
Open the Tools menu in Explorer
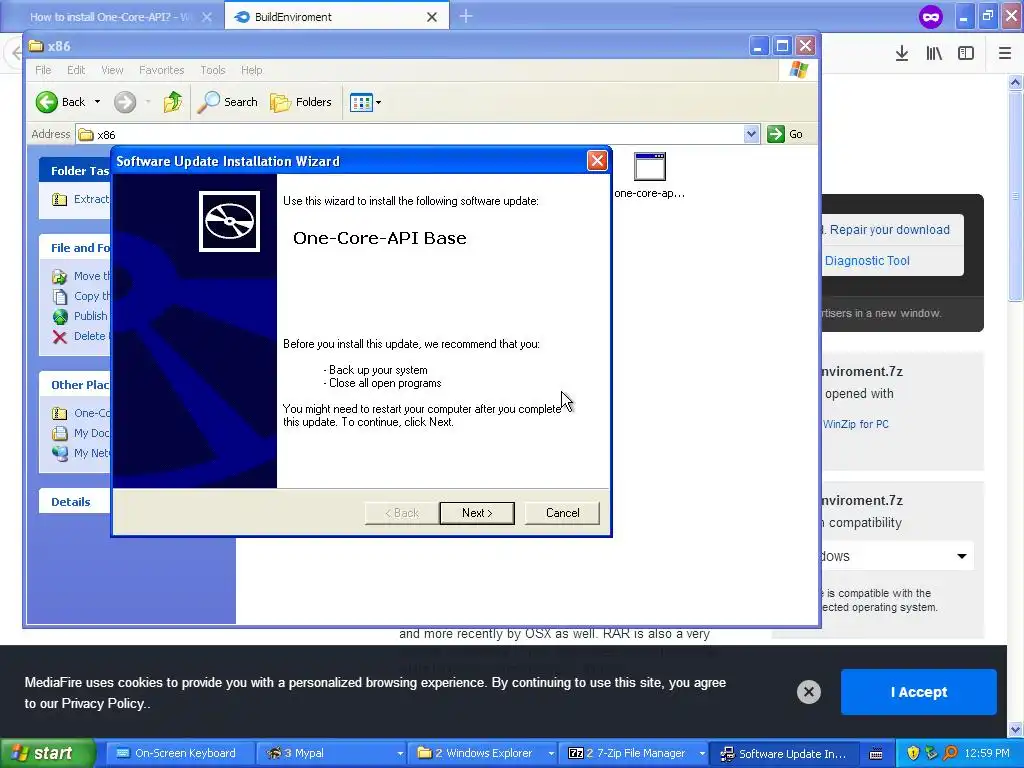(212, 70)
